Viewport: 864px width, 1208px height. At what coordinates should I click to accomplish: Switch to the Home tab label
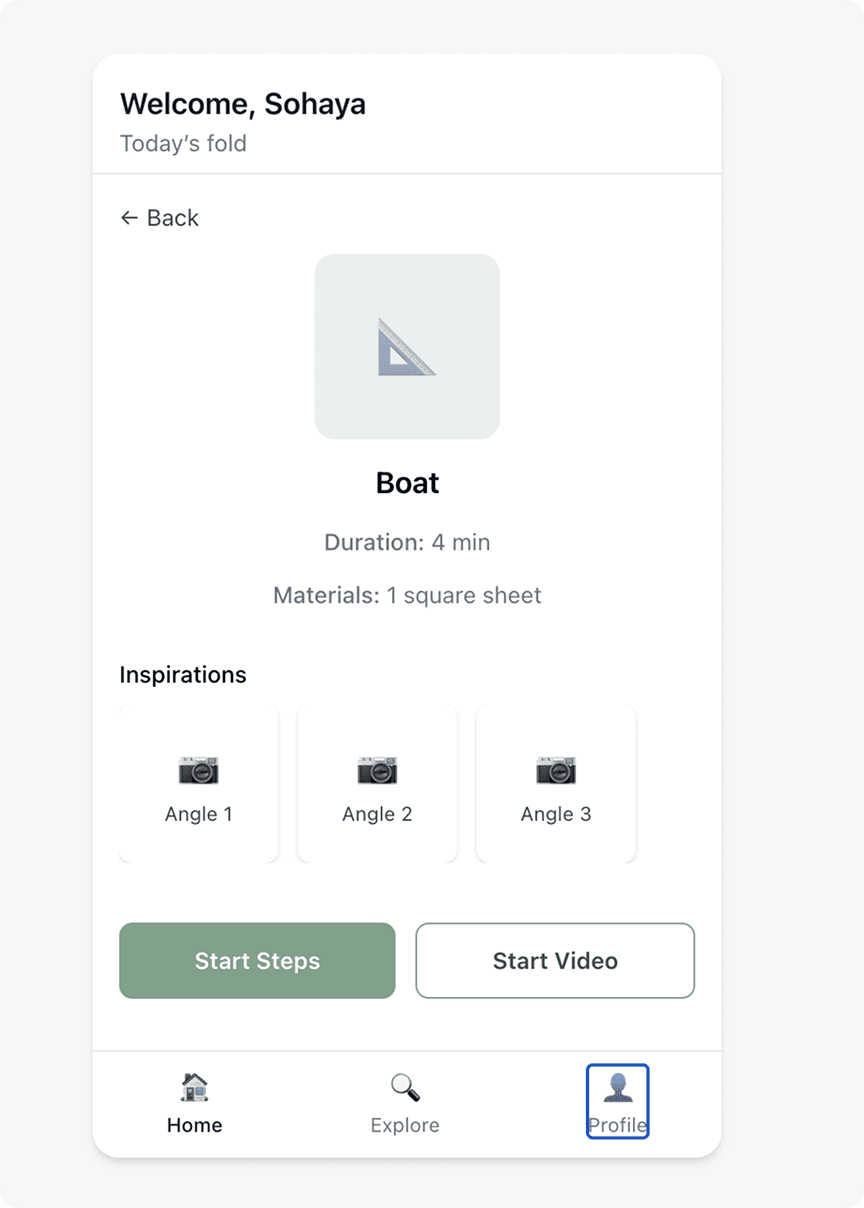coord(194,1125)
